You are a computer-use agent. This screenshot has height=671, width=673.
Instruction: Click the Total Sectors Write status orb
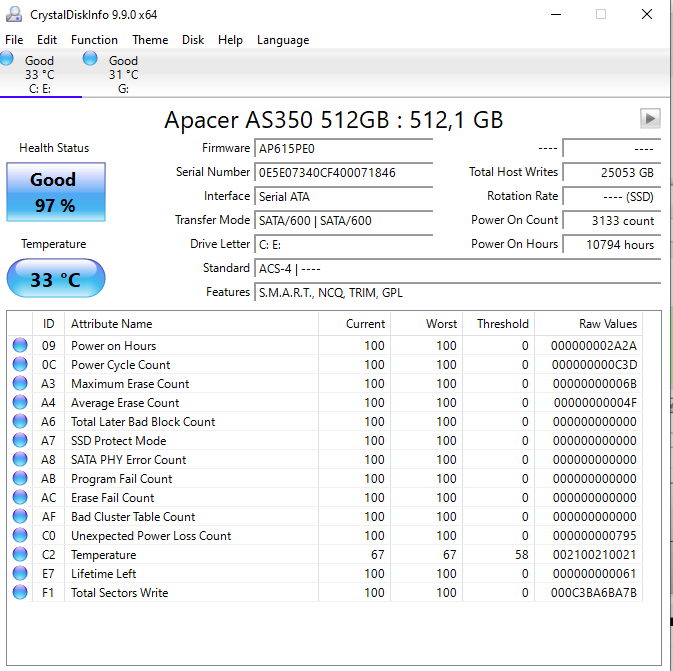(x=20, y=592)
